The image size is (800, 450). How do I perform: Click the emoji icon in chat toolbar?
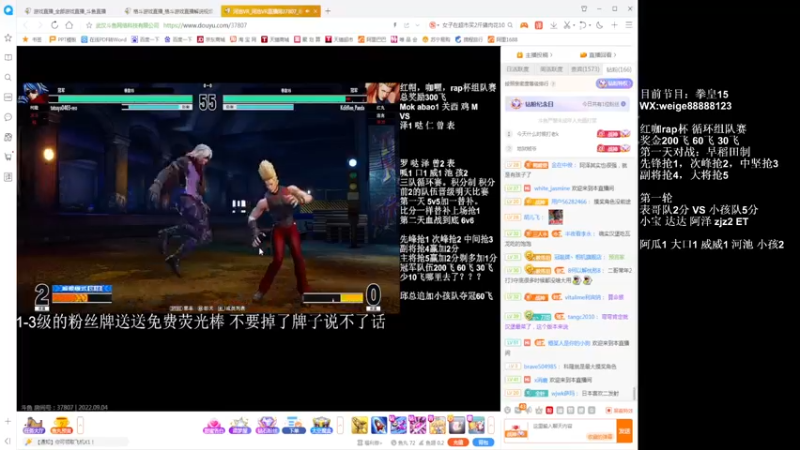click(x=508, y=410)
